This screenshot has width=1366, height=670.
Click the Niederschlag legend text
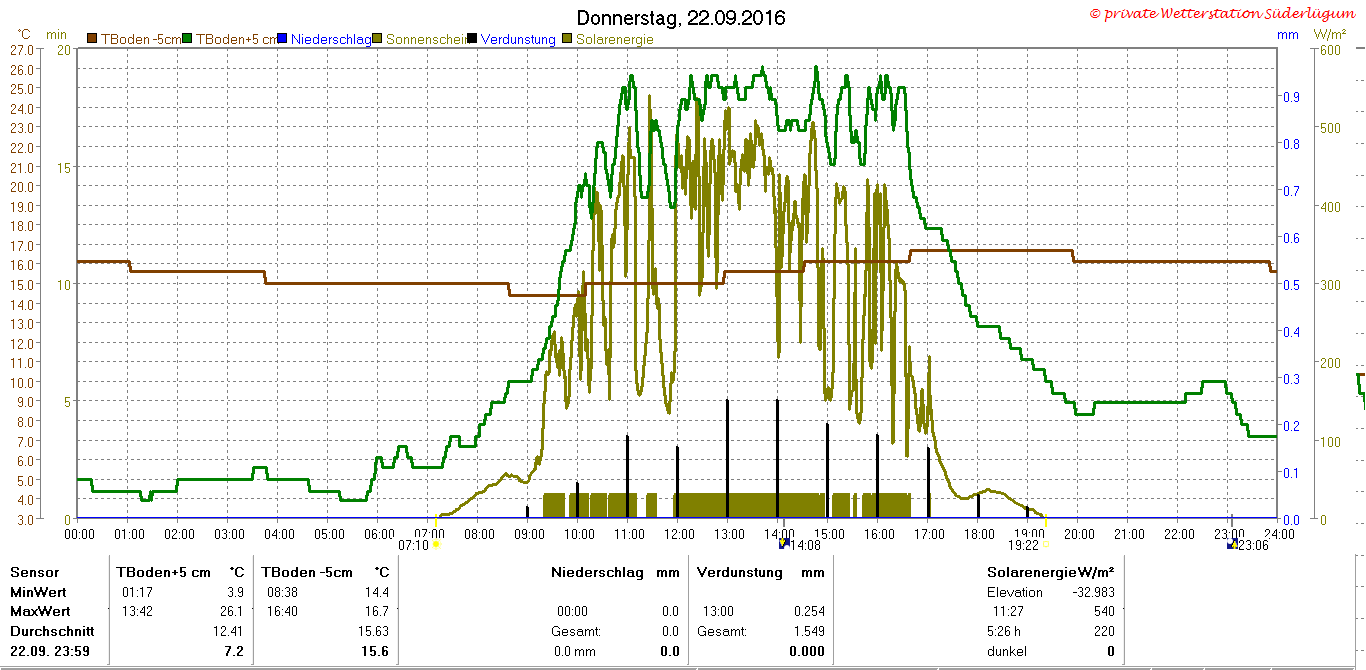[331, 39]
